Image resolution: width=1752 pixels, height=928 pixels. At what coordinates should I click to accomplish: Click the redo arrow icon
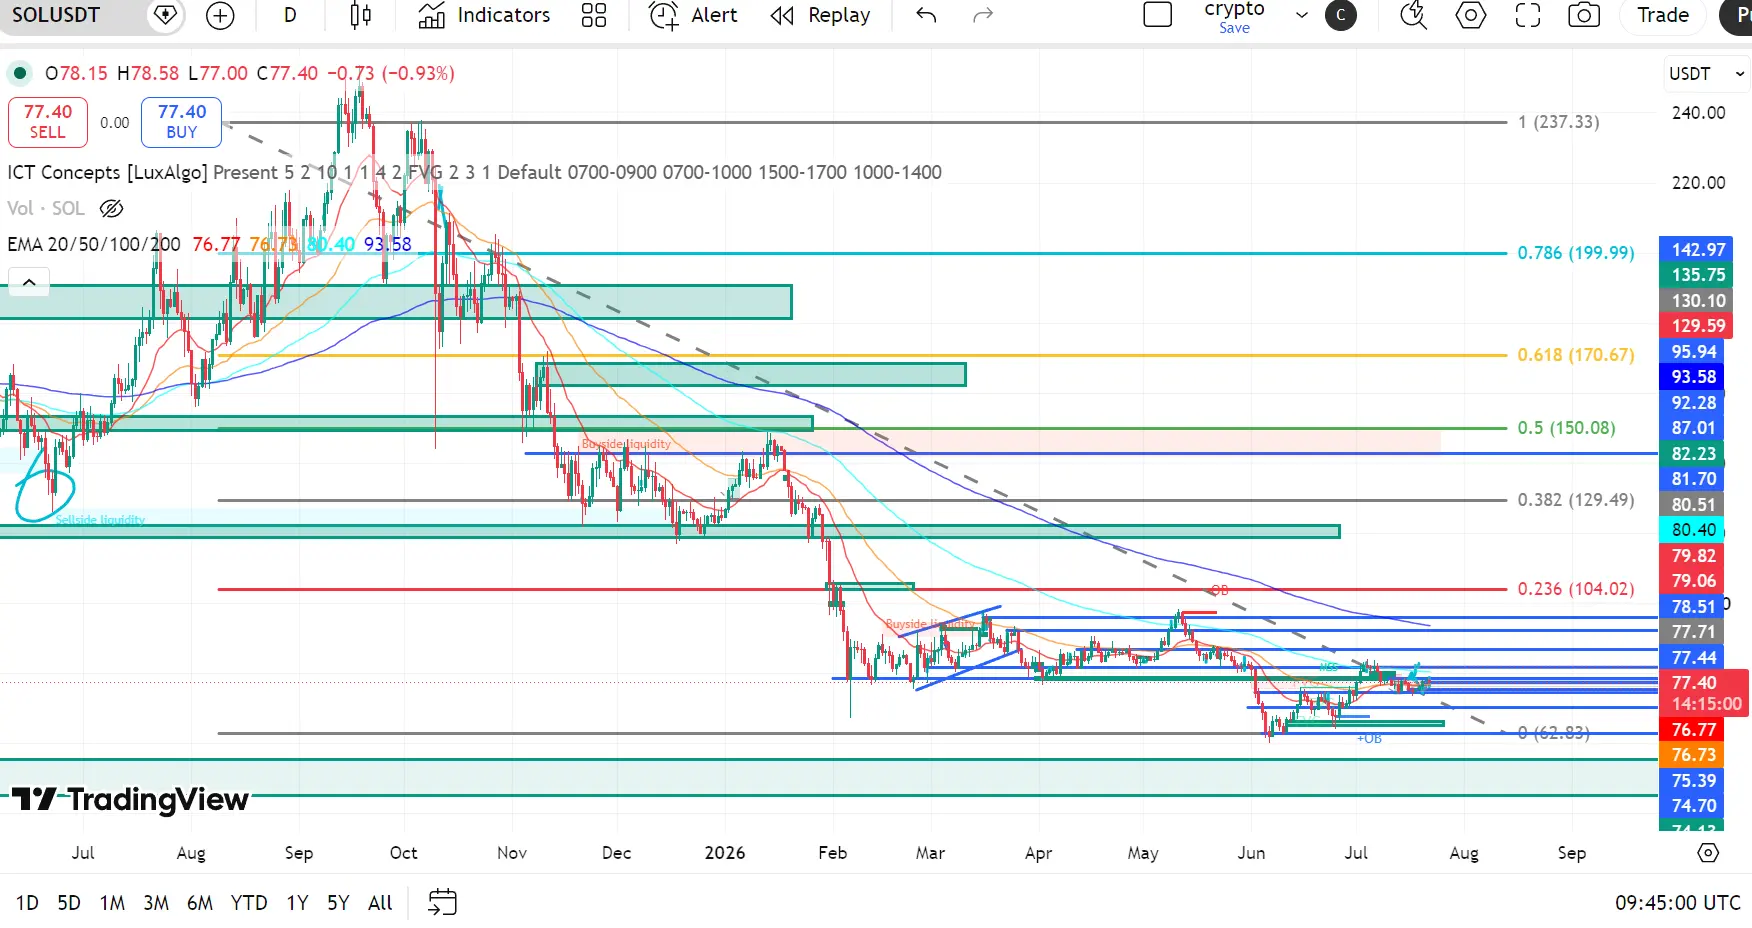coord(983,15)
